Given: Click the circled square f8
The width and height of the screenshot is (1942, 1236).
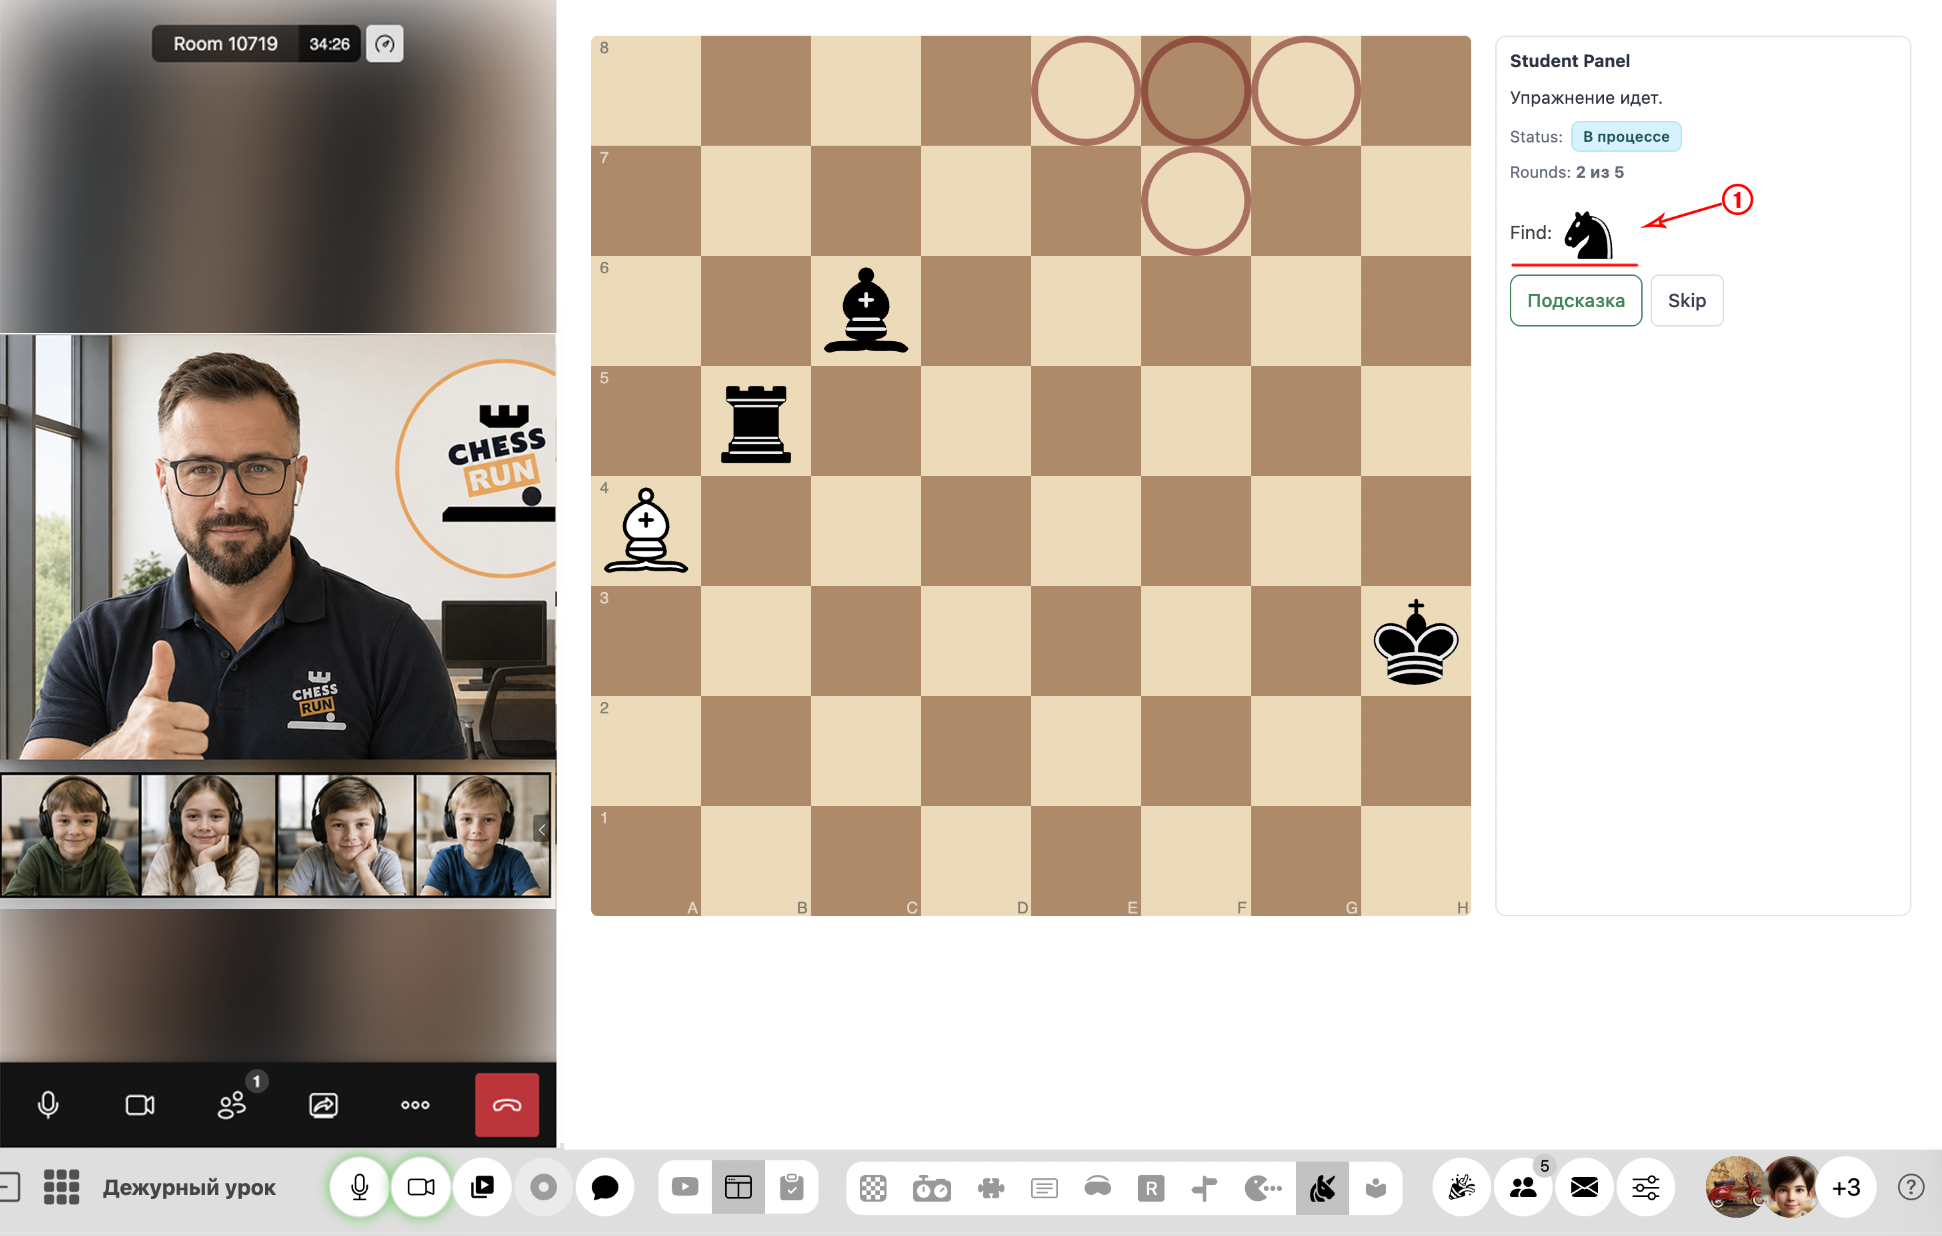Looking at the screenshot, I should click(x=1196, y=91).
